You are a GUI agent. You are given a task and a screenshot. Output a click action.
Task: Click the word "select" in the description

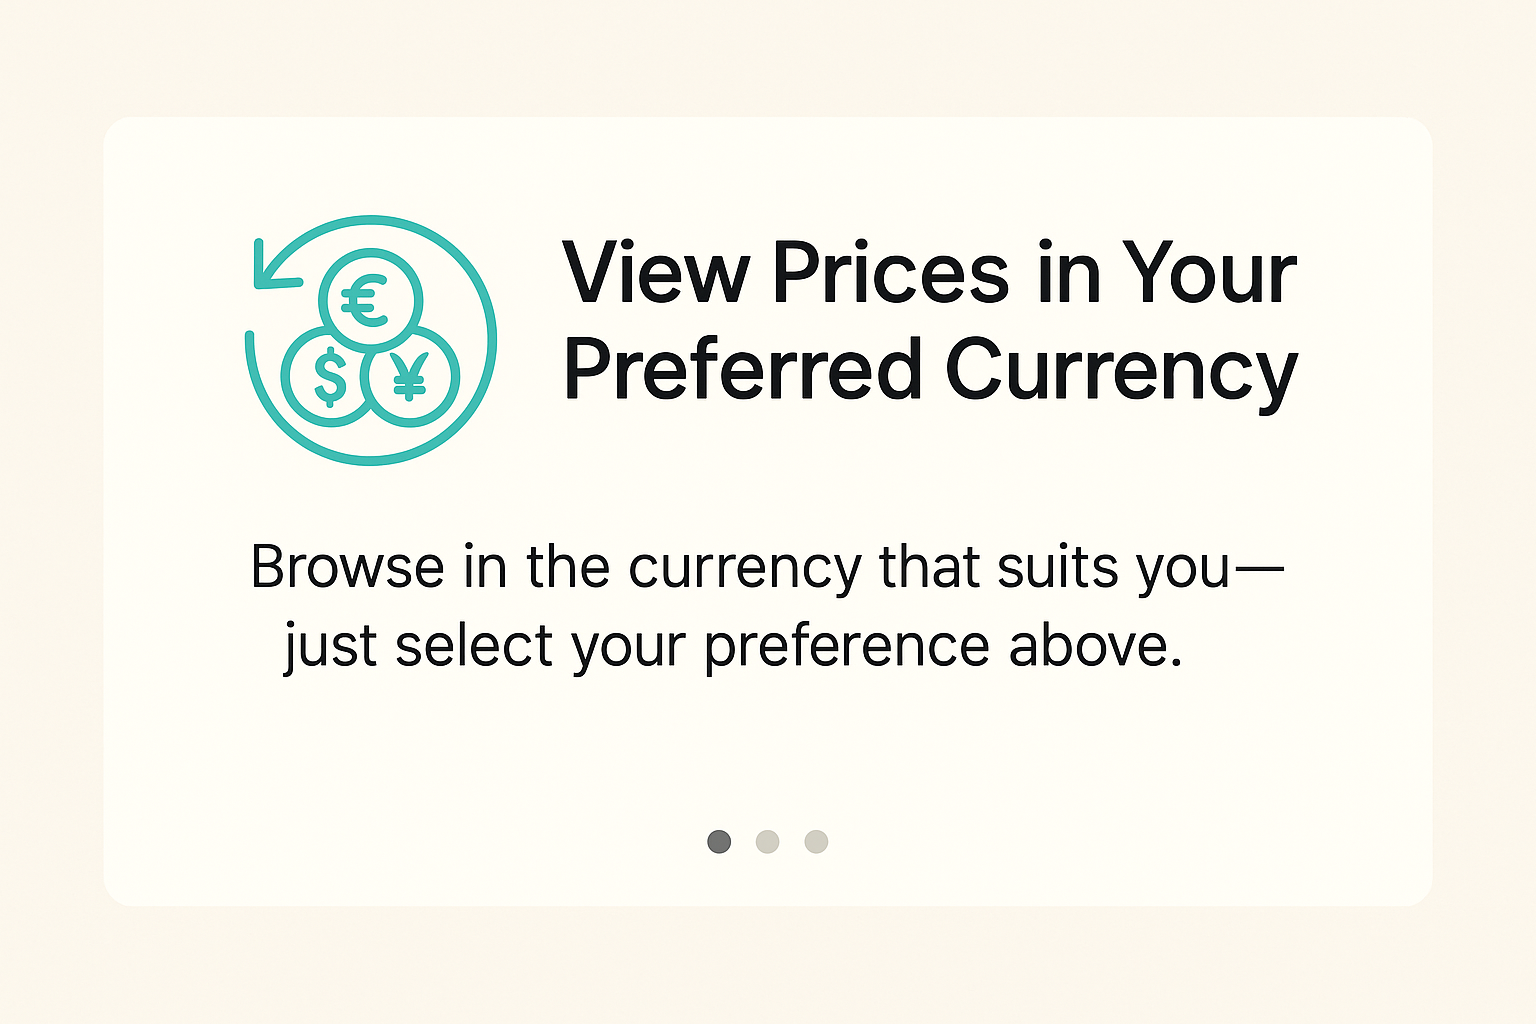point(474,645)
